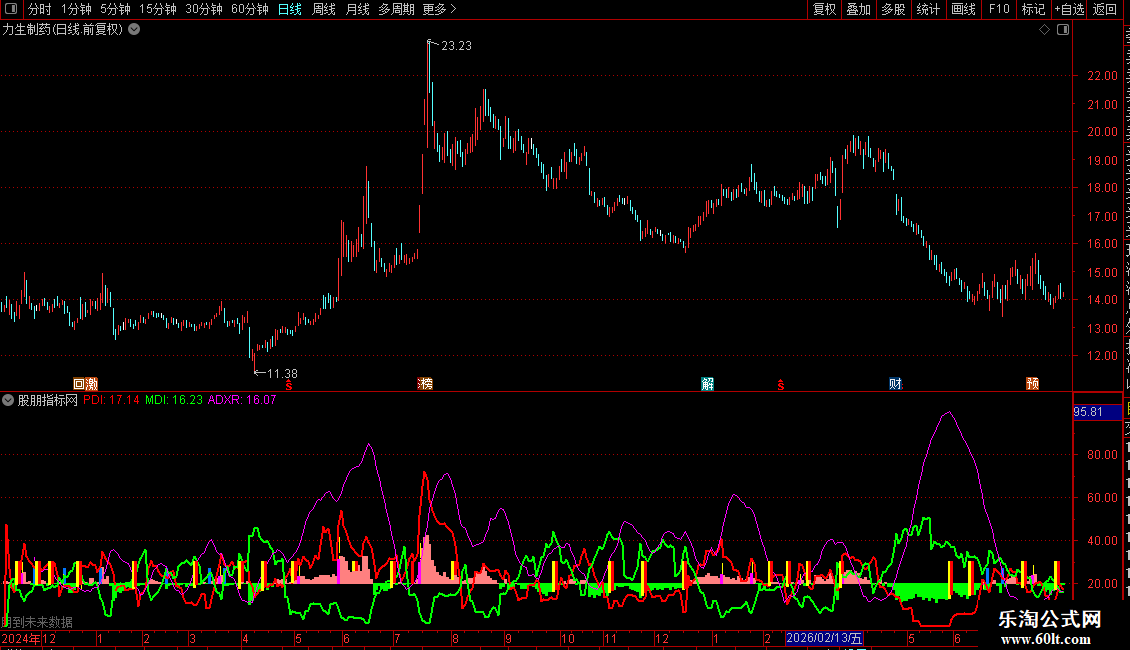Click the 统计 statistics button
Screen dimensions: 1130x650
tap(927, 9)
